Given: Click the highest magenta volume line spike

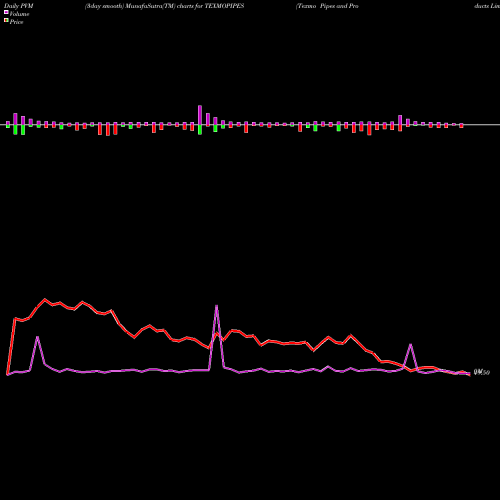Looking at the screenshot, I should [217, 306].
